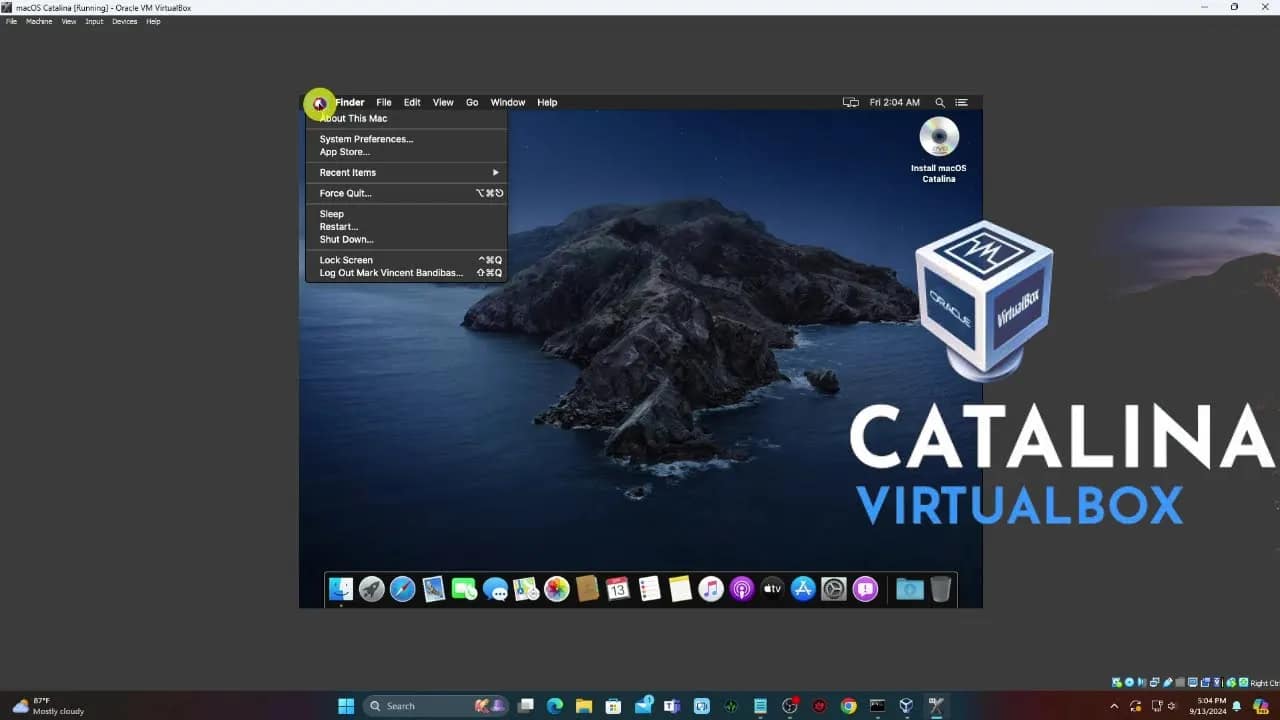Open the Notification Center icon in menu bar

962,102
